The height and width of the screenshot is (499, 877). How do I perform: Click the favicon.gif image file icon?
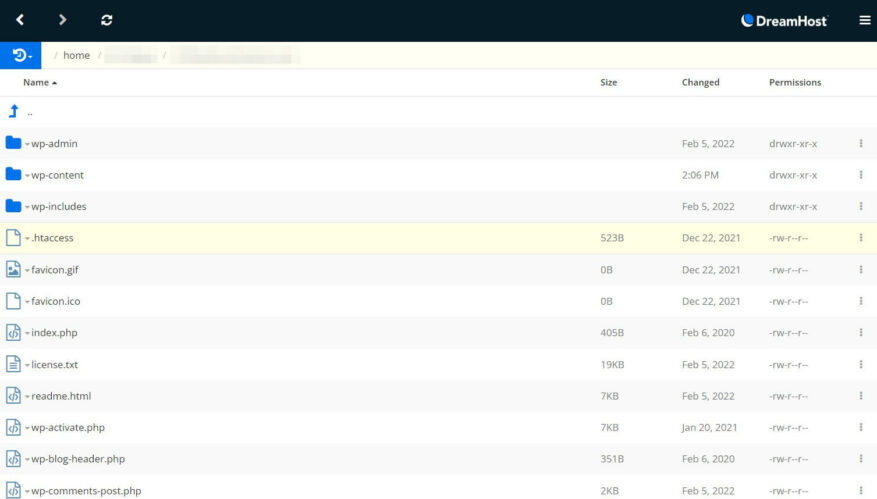13,270
